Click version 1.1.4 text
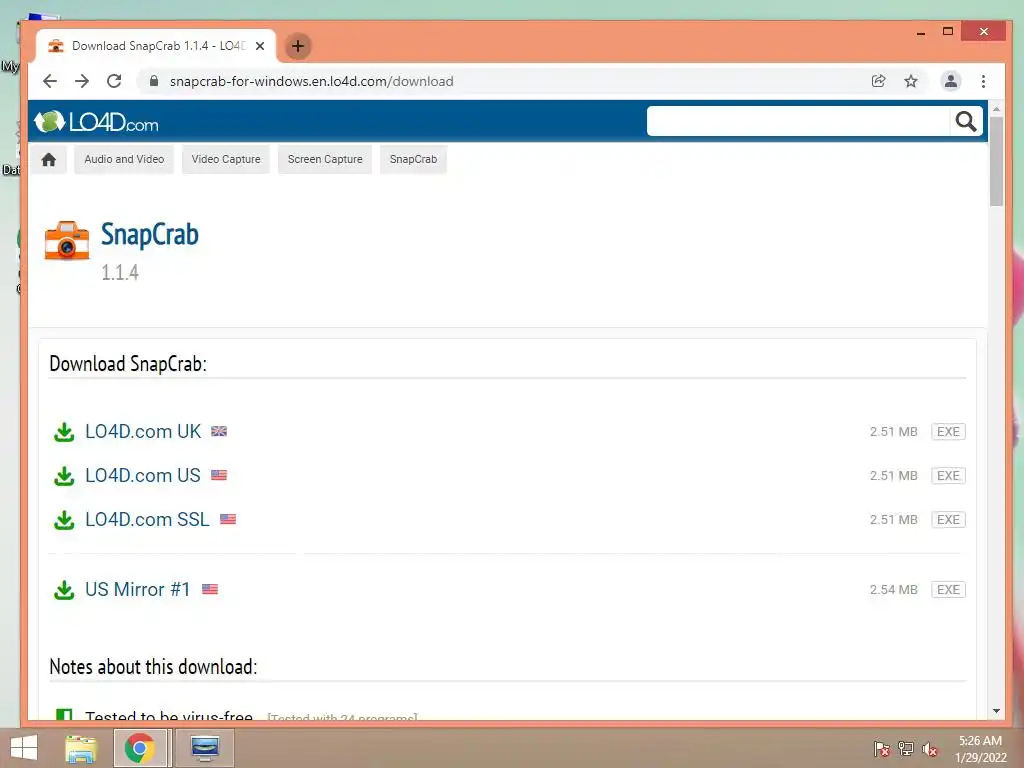 click(120, 272)
